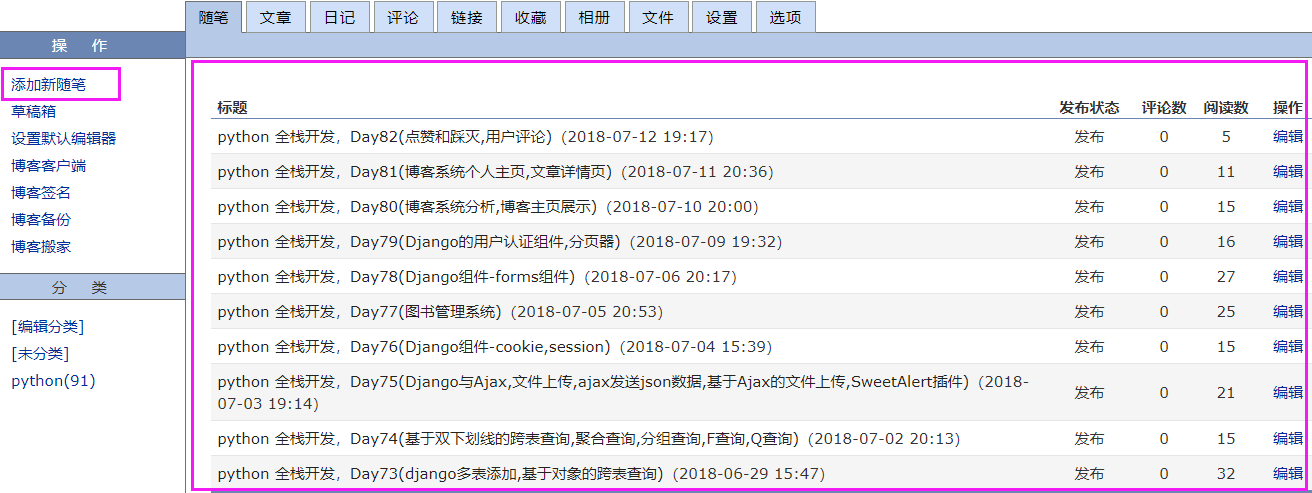Click the read count 5 in the Day82 row
The width and height of the screenshot is (1312, 493).
[1226, 137]
